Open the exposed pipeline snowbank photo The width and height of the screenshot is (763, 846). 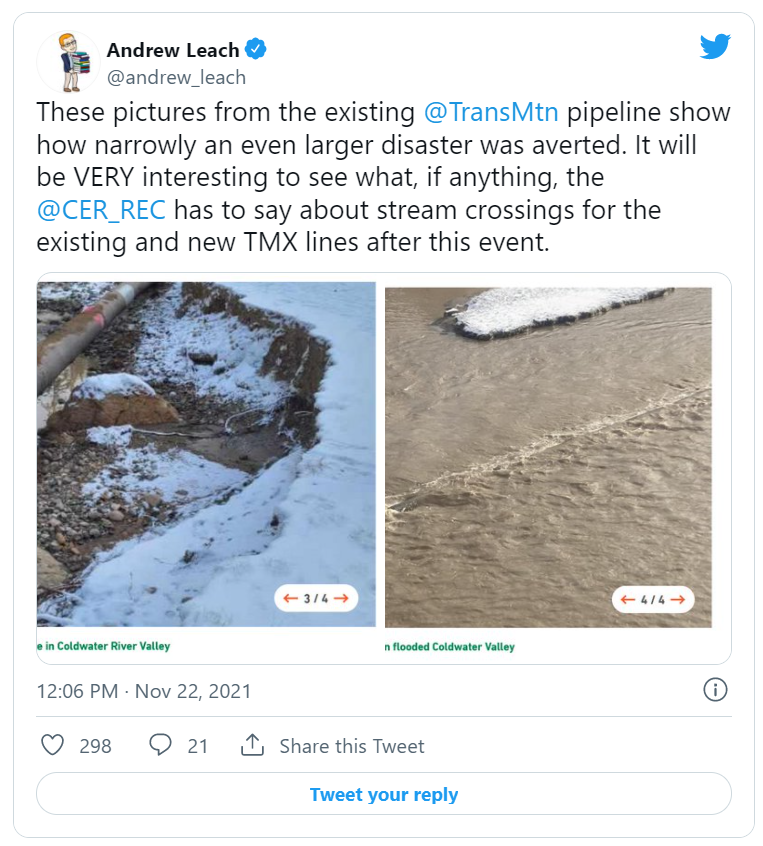coord(206,455)
